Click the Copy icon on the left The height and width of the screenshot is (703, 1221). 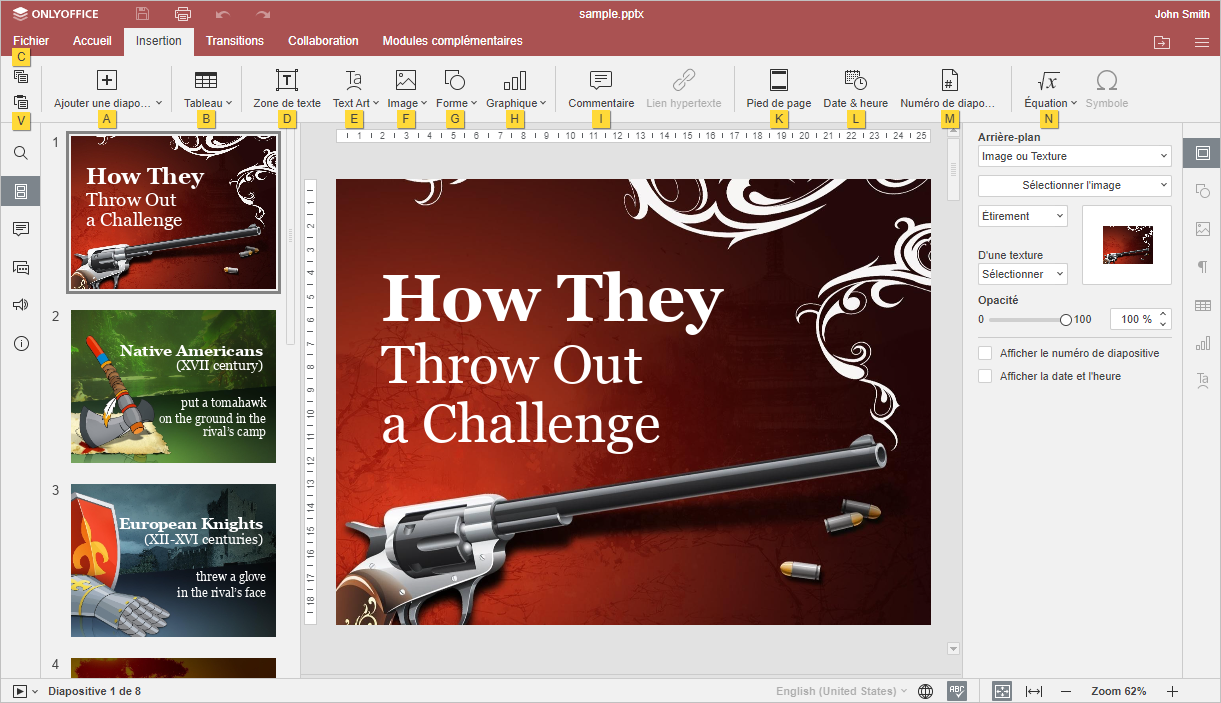coord(21,76)
